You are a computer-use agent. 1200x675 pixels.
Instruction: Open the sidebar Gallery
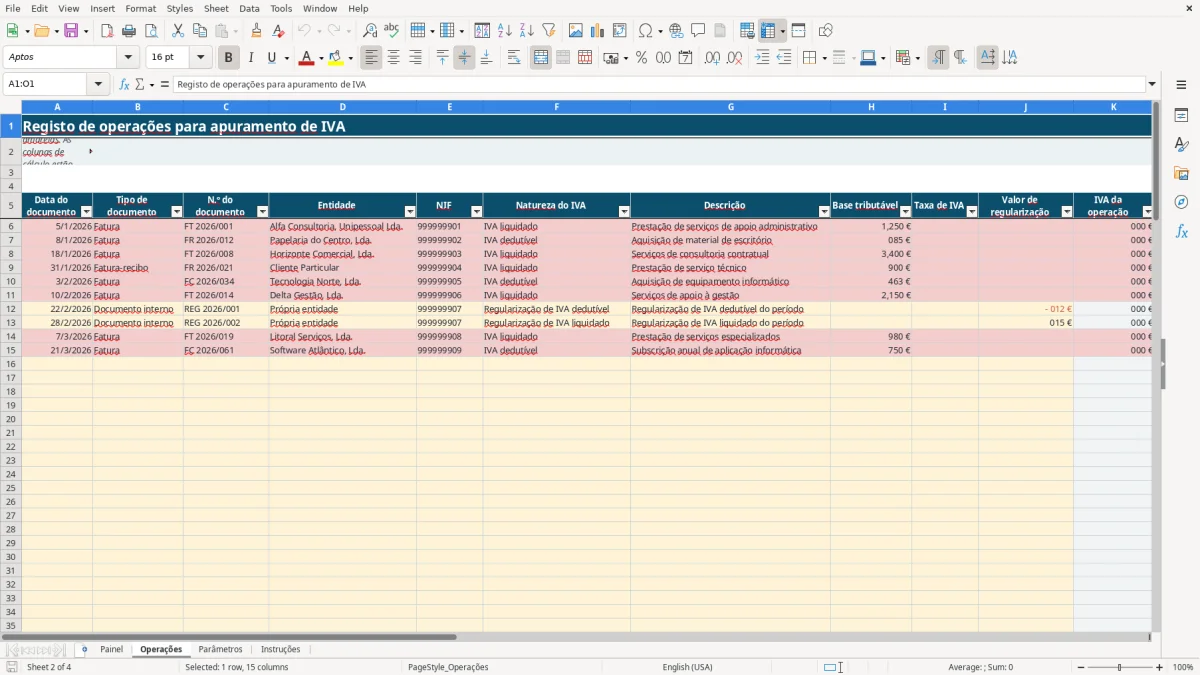coord(1181,173)
